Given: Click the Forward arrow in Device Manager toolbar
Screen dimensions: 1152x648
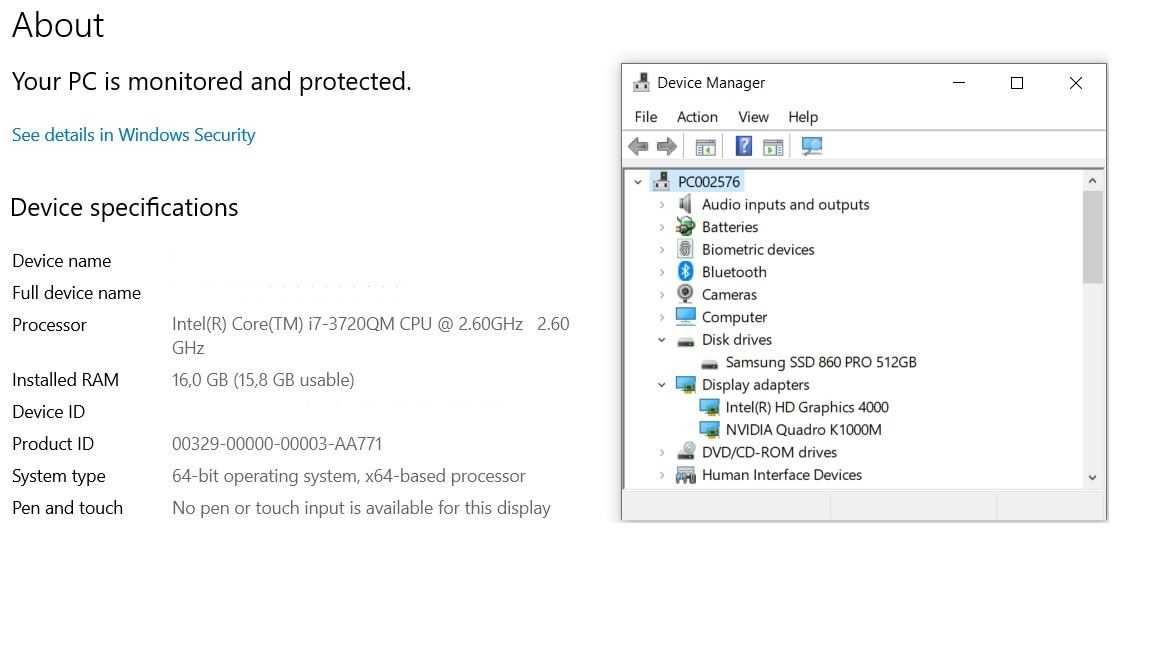Looking at the screenshot, I should pyautogui.click(x=666, y=146).
